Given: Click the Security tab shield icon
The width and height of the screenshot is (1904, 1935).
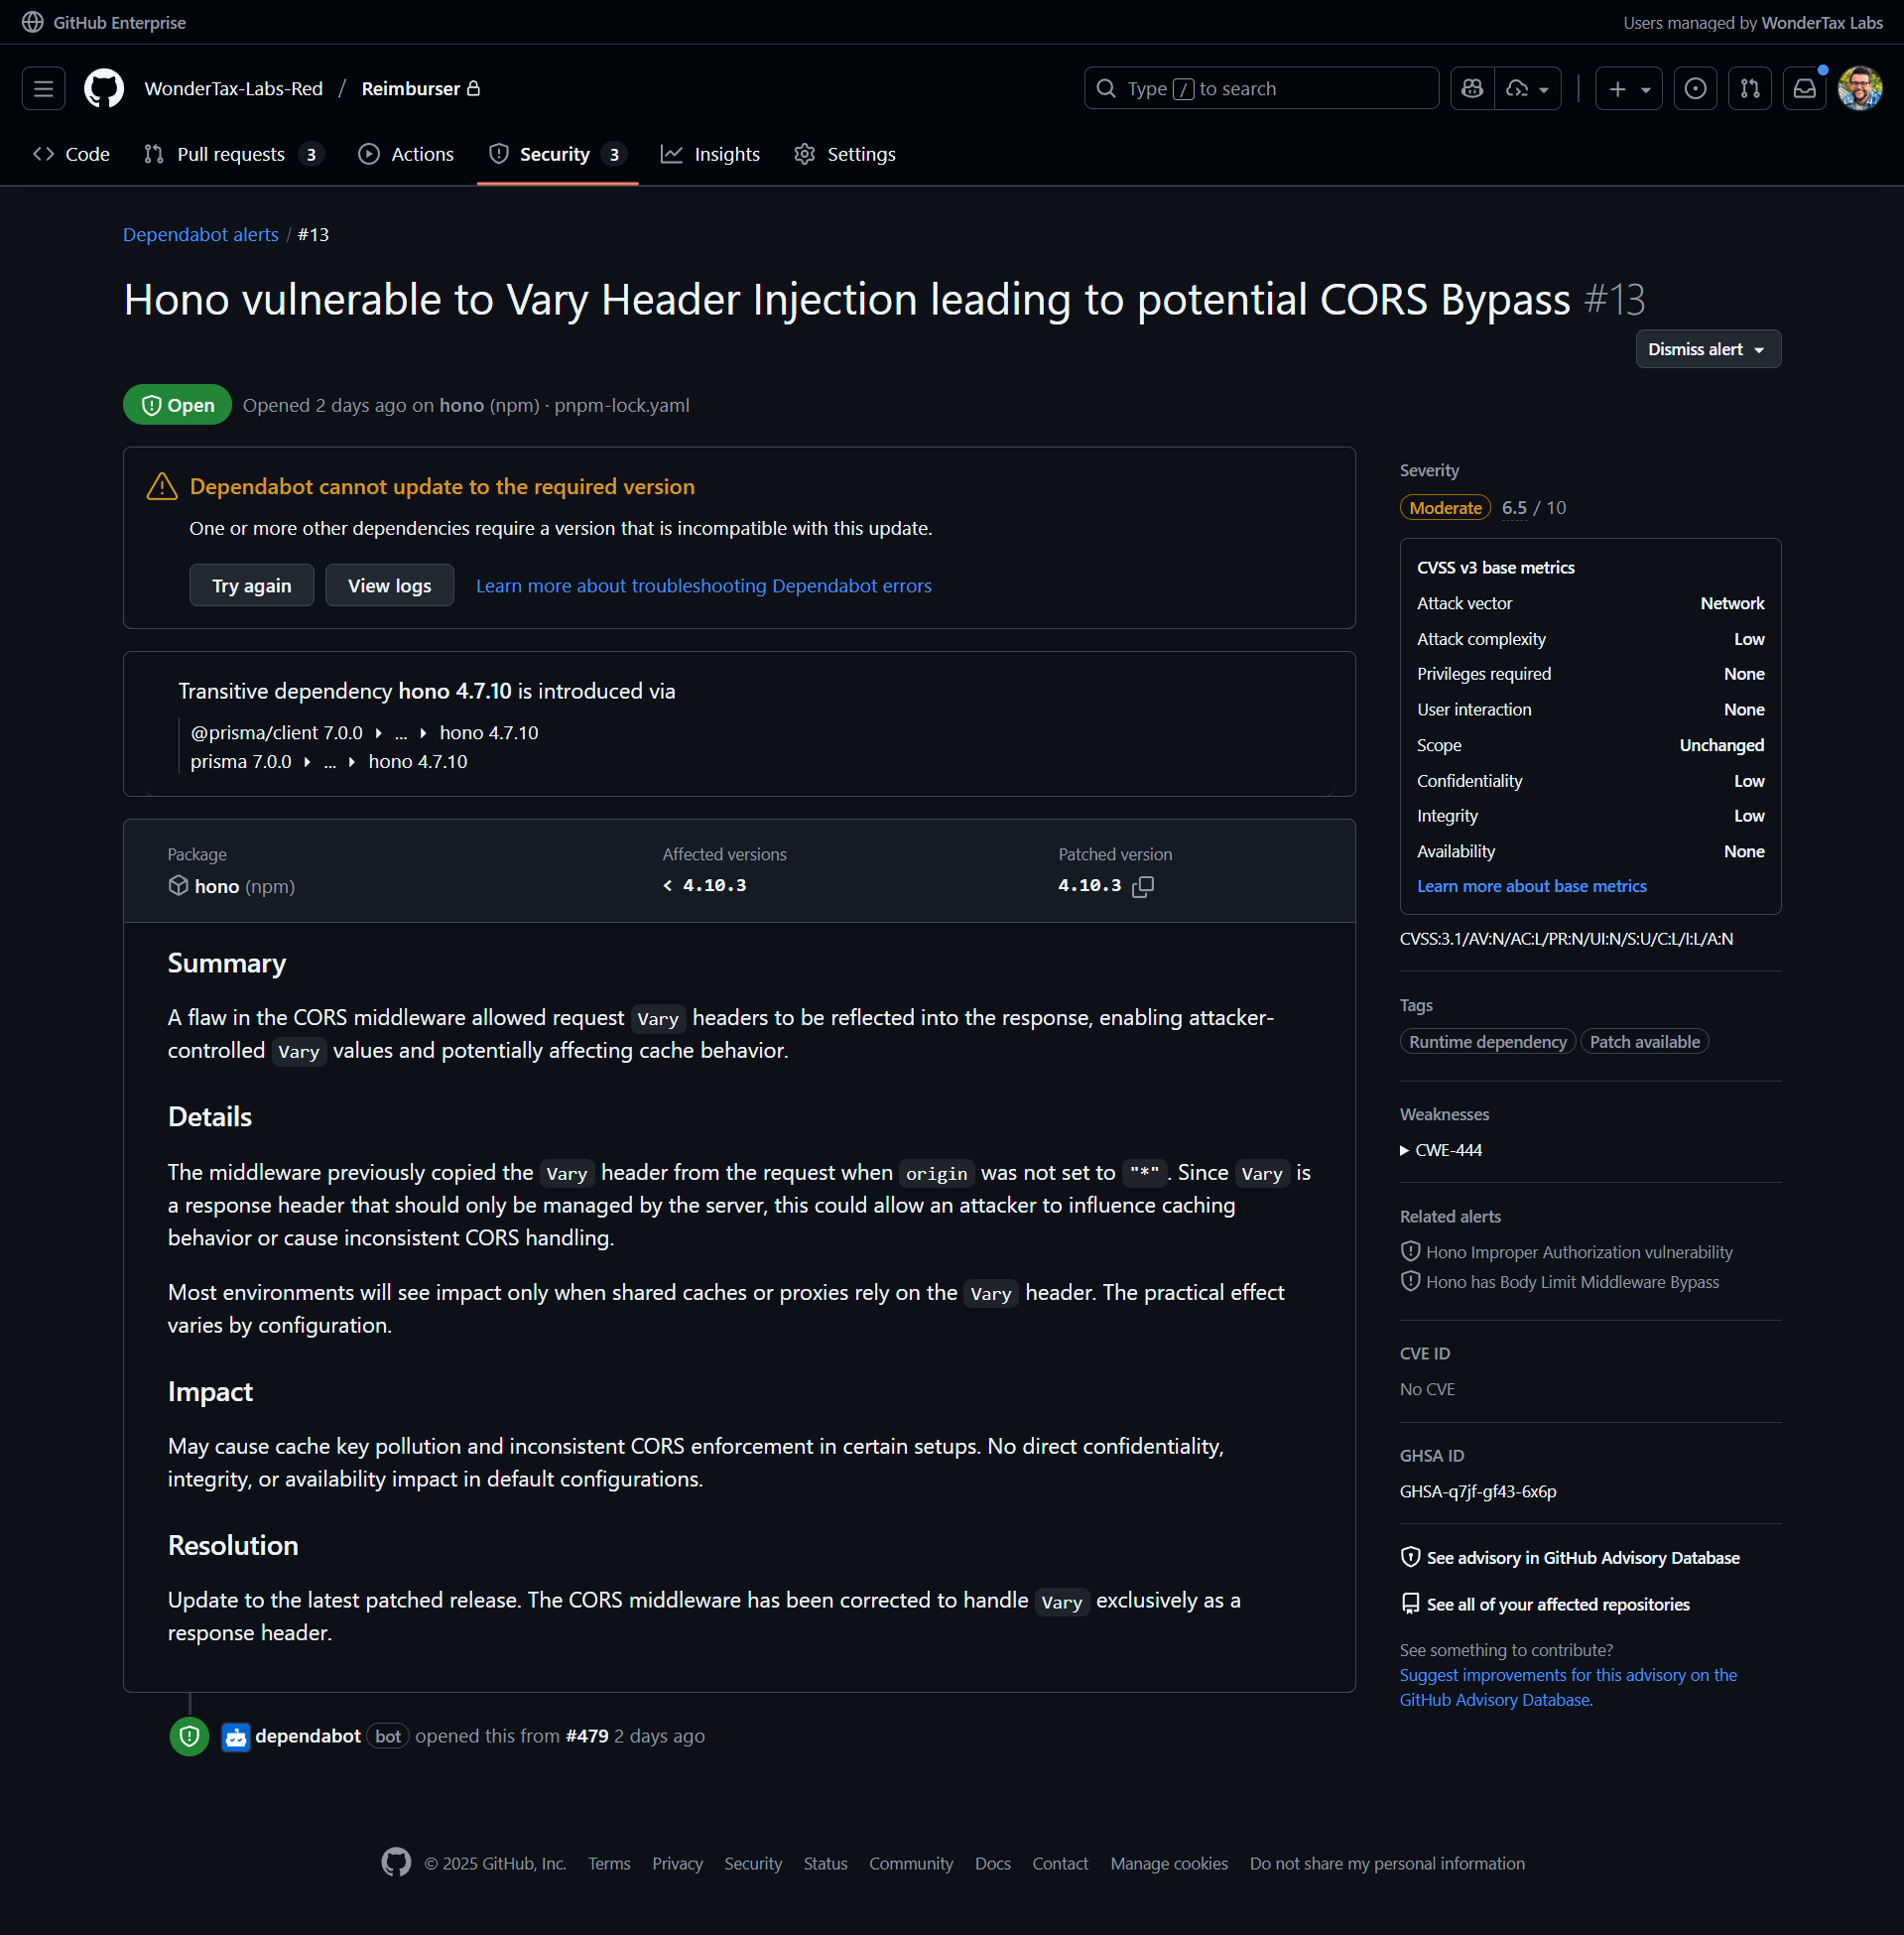Looking at the screenshot, I should coord(498,154).
